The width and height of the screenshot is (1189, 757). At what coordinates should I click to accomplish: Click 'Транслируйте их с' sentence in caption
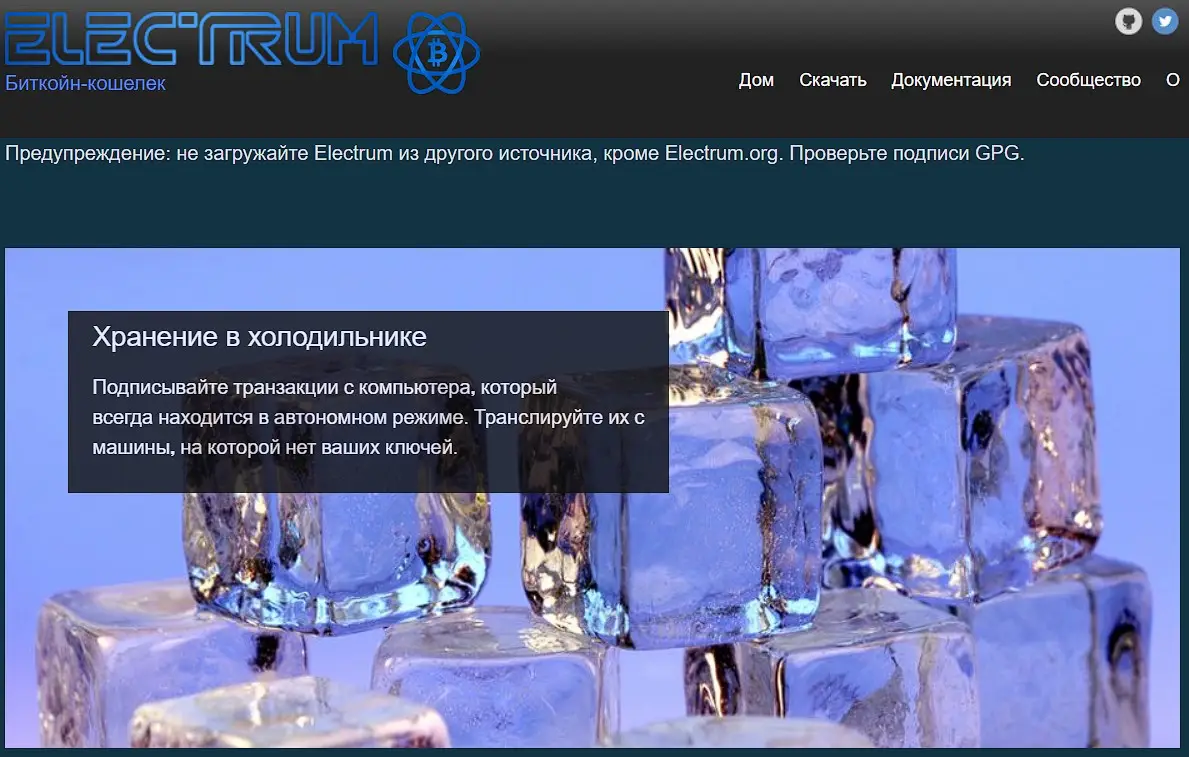[560, 417]
